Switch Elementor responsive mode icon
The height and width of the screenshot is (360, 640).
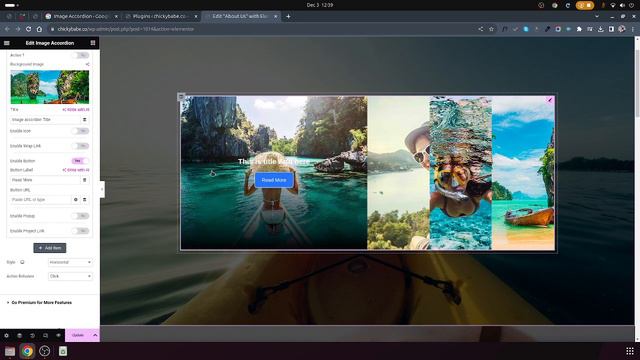(x=45, y=335)
